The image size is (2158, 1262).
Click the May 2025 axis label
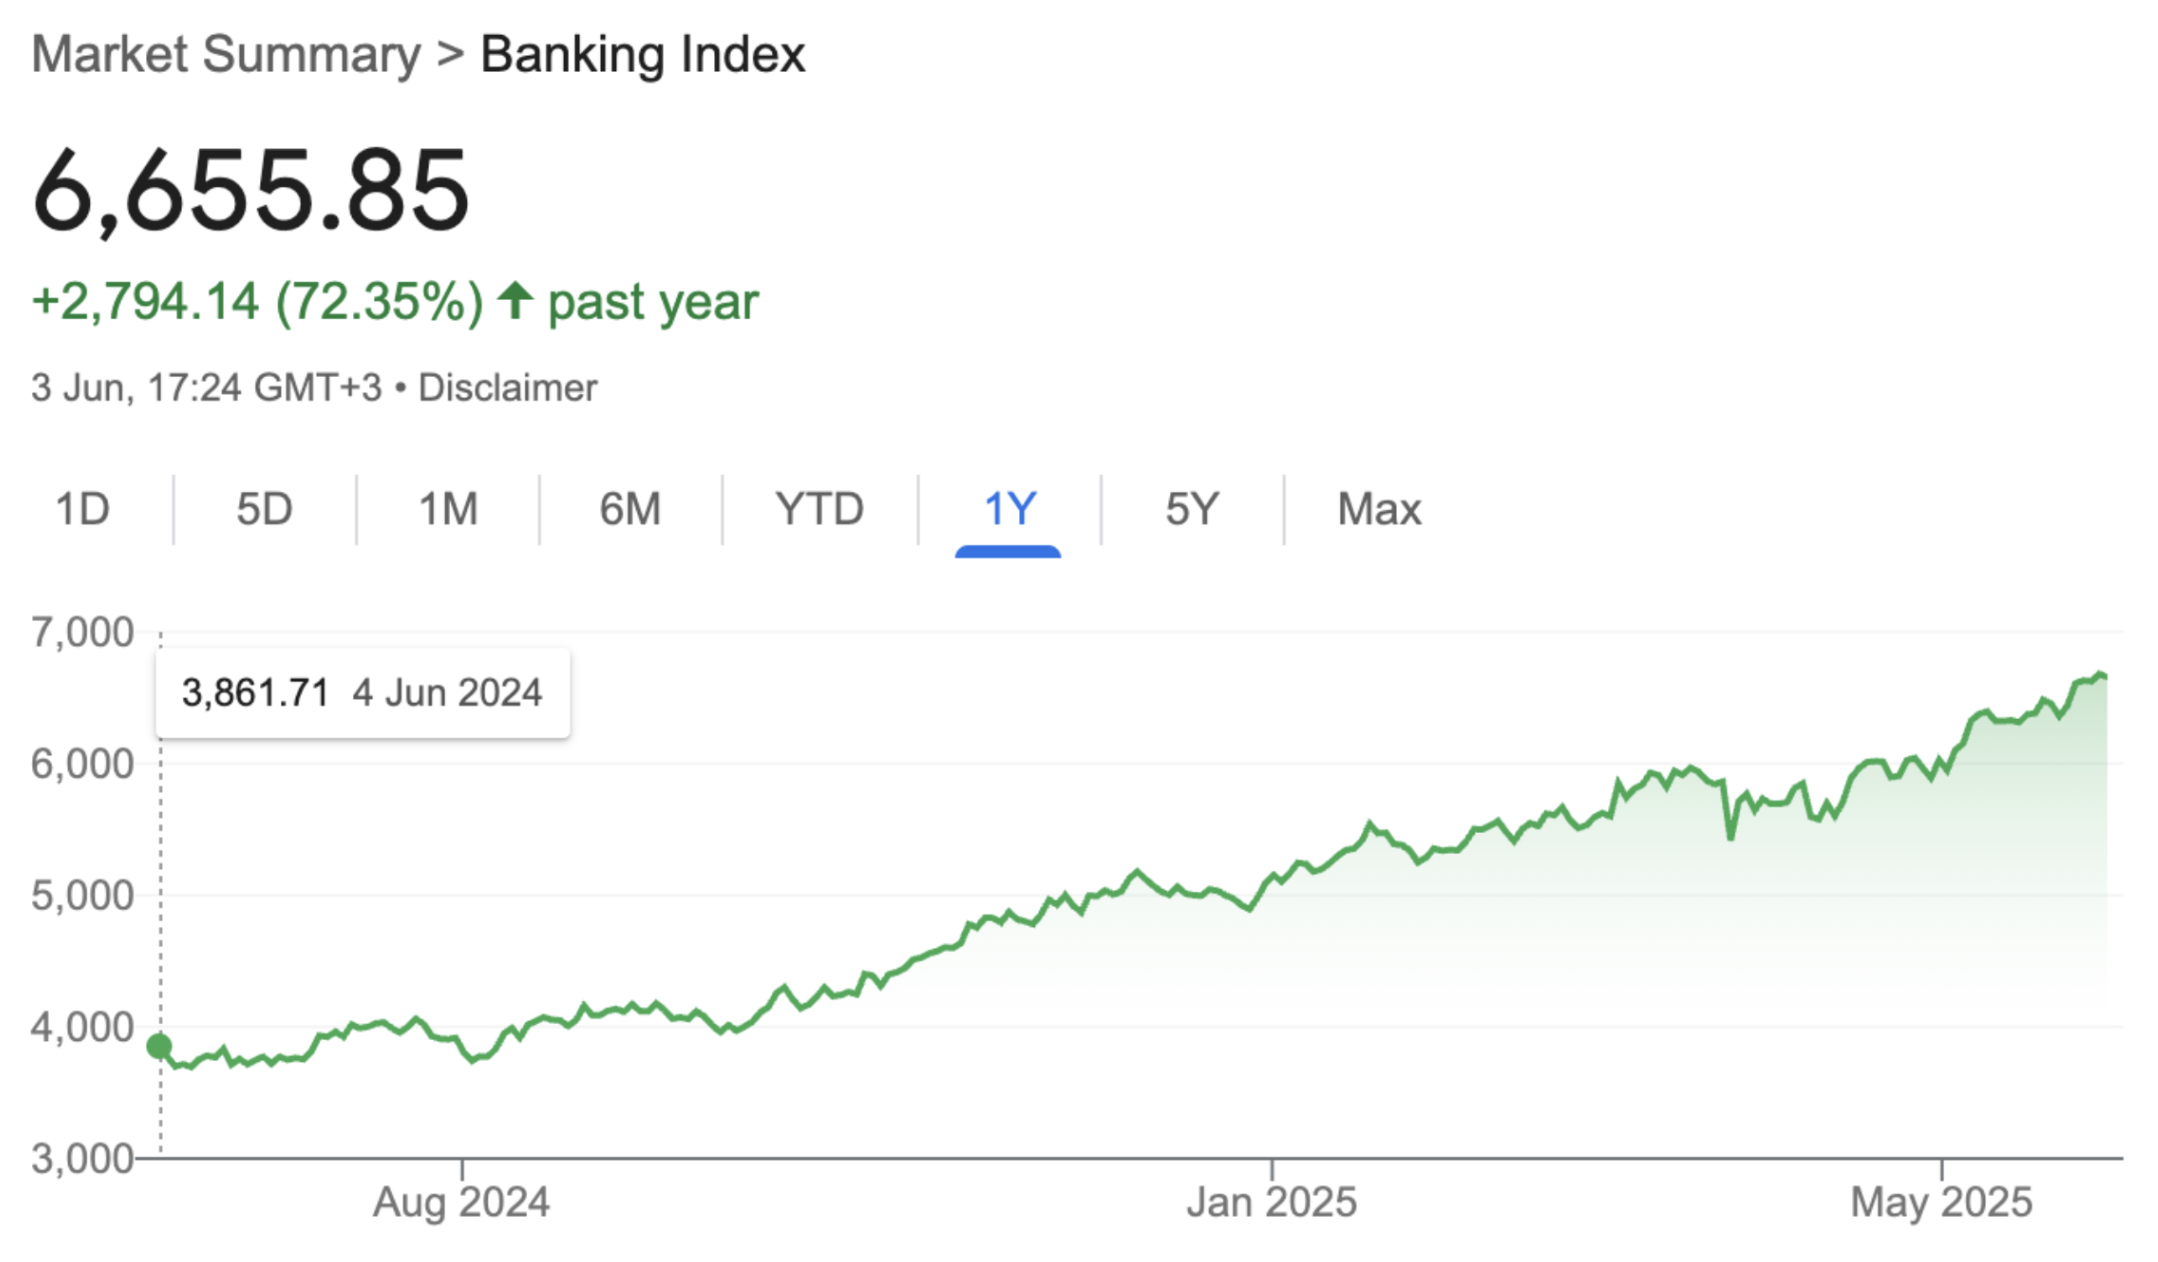(1941, 1202)
